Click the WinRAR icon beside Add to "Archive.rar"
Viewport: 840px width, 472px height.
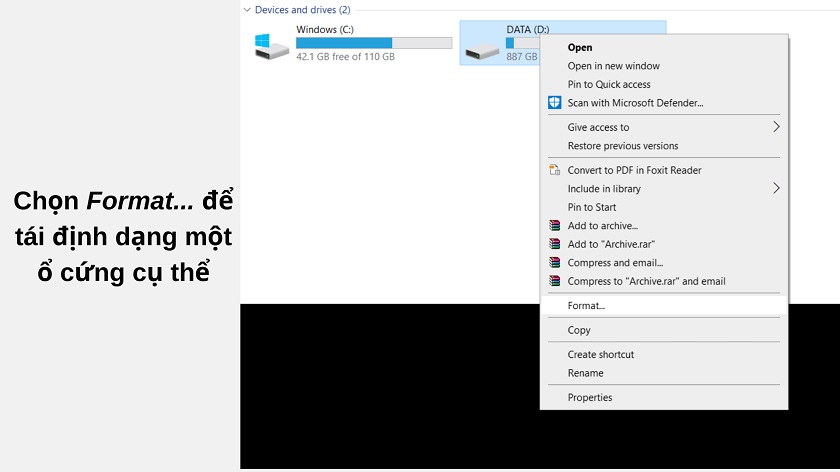[554, 244]
